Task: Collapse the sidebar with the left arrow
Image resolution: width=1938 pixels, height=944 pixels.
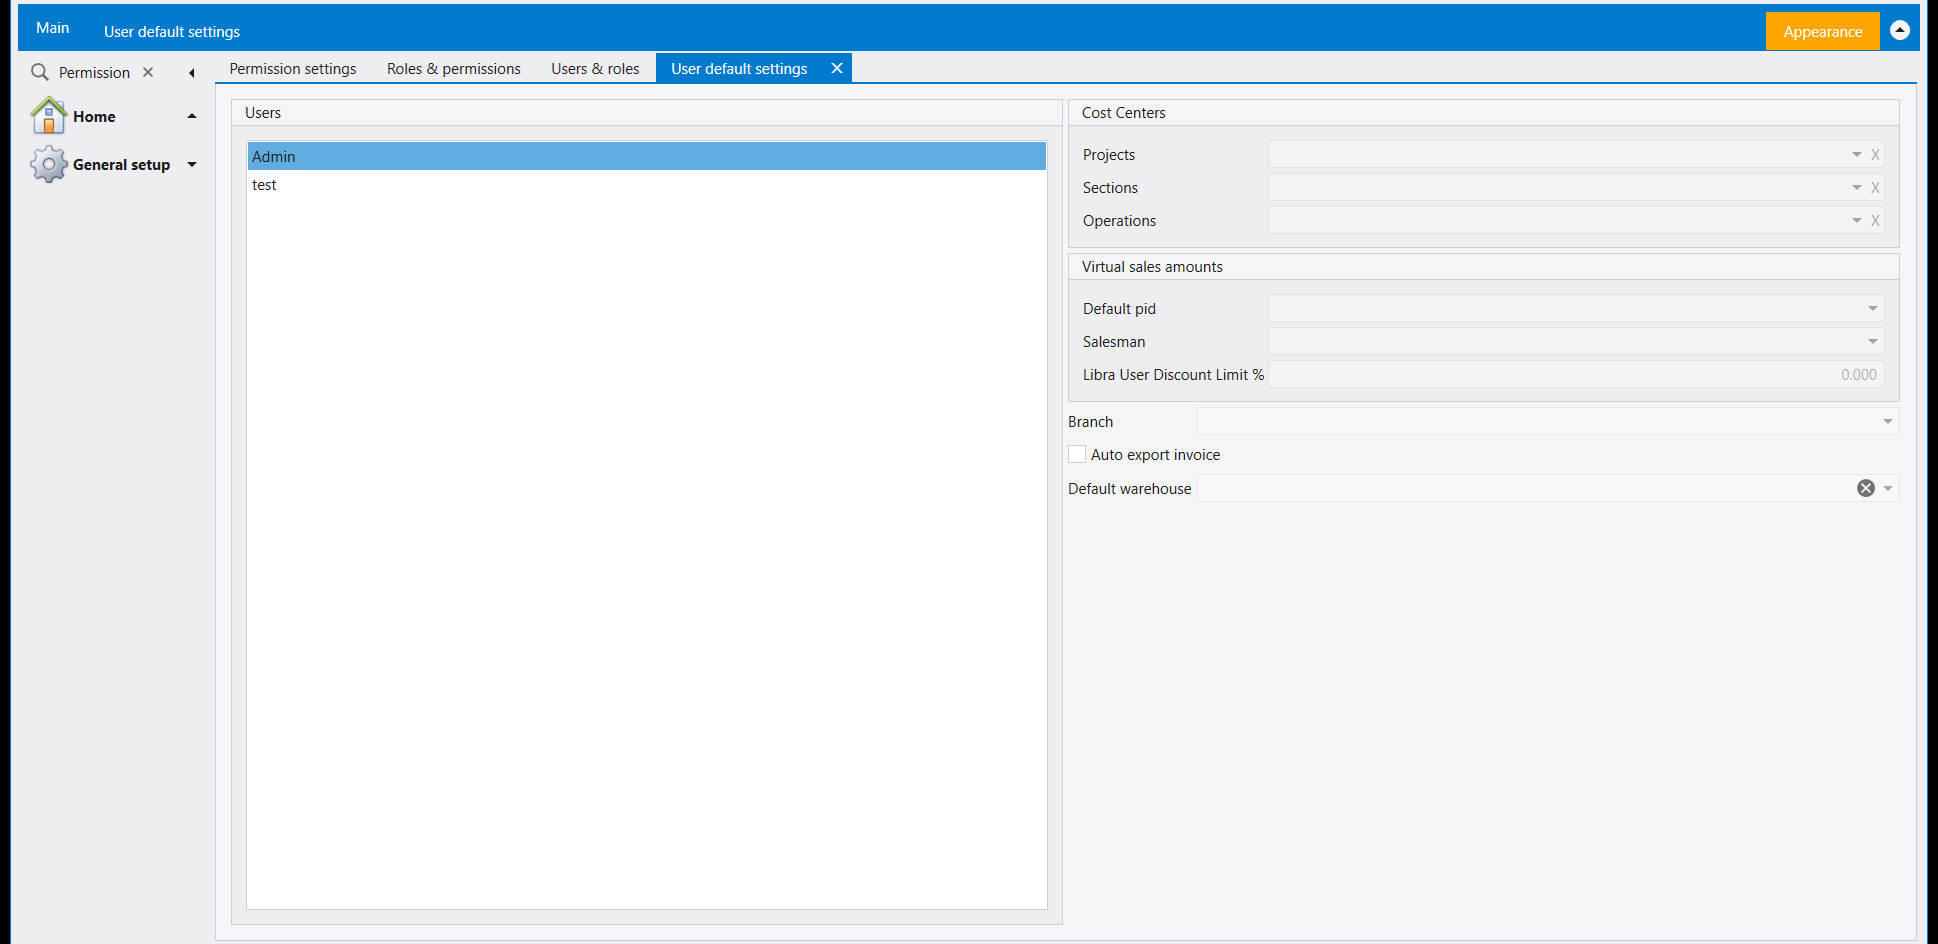Action: 191,73
